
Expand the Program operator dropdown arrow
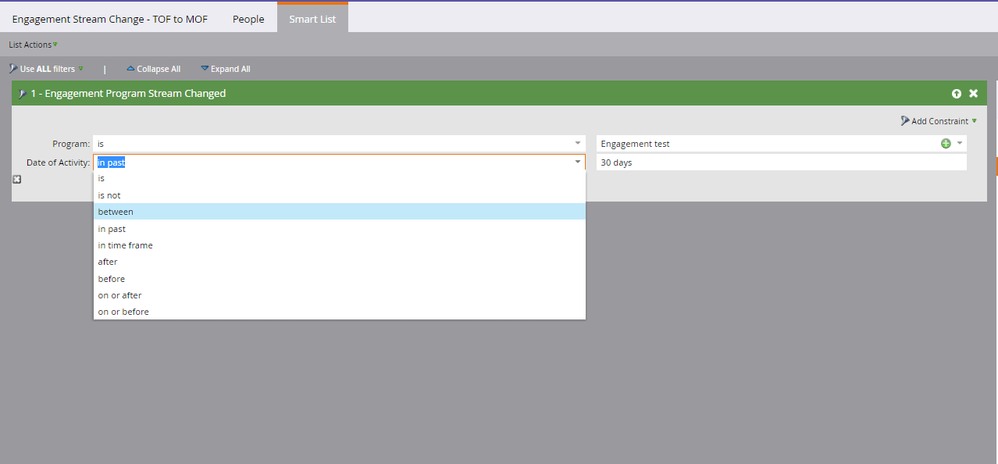coord(577,143)
